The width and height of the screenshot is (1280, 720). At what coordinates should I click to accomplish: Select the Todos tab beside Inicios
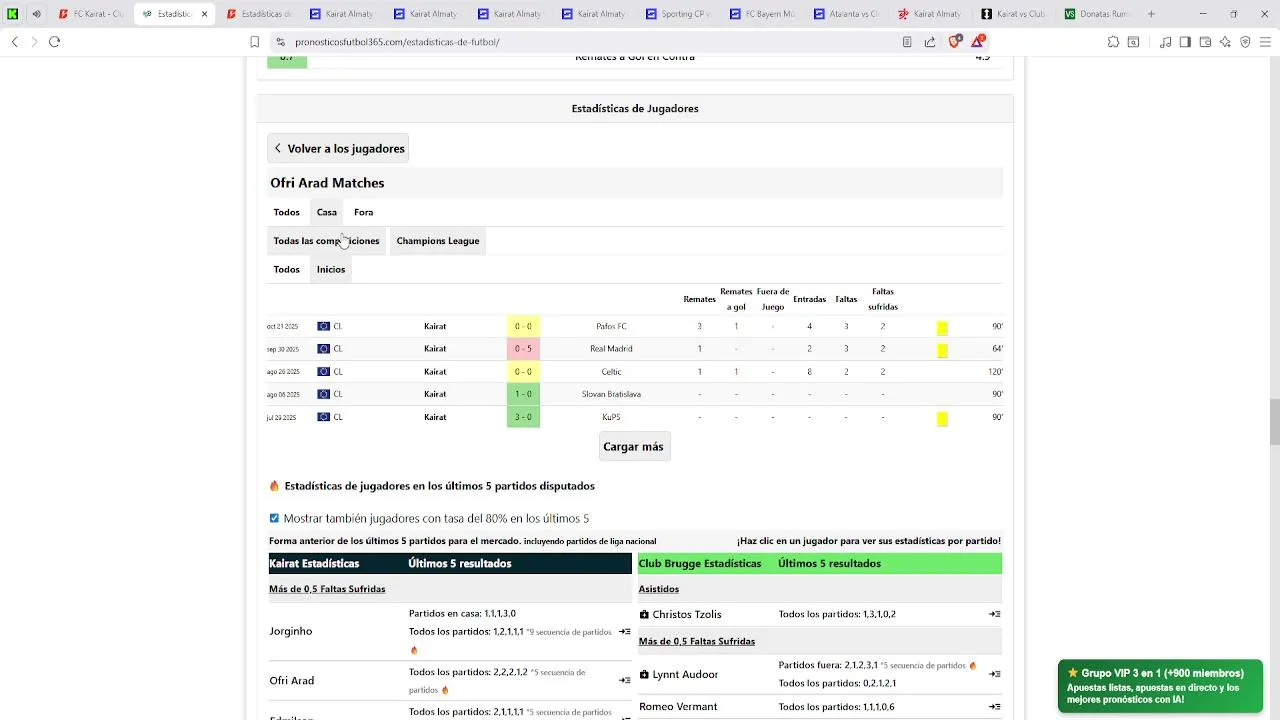click(287, 269)
